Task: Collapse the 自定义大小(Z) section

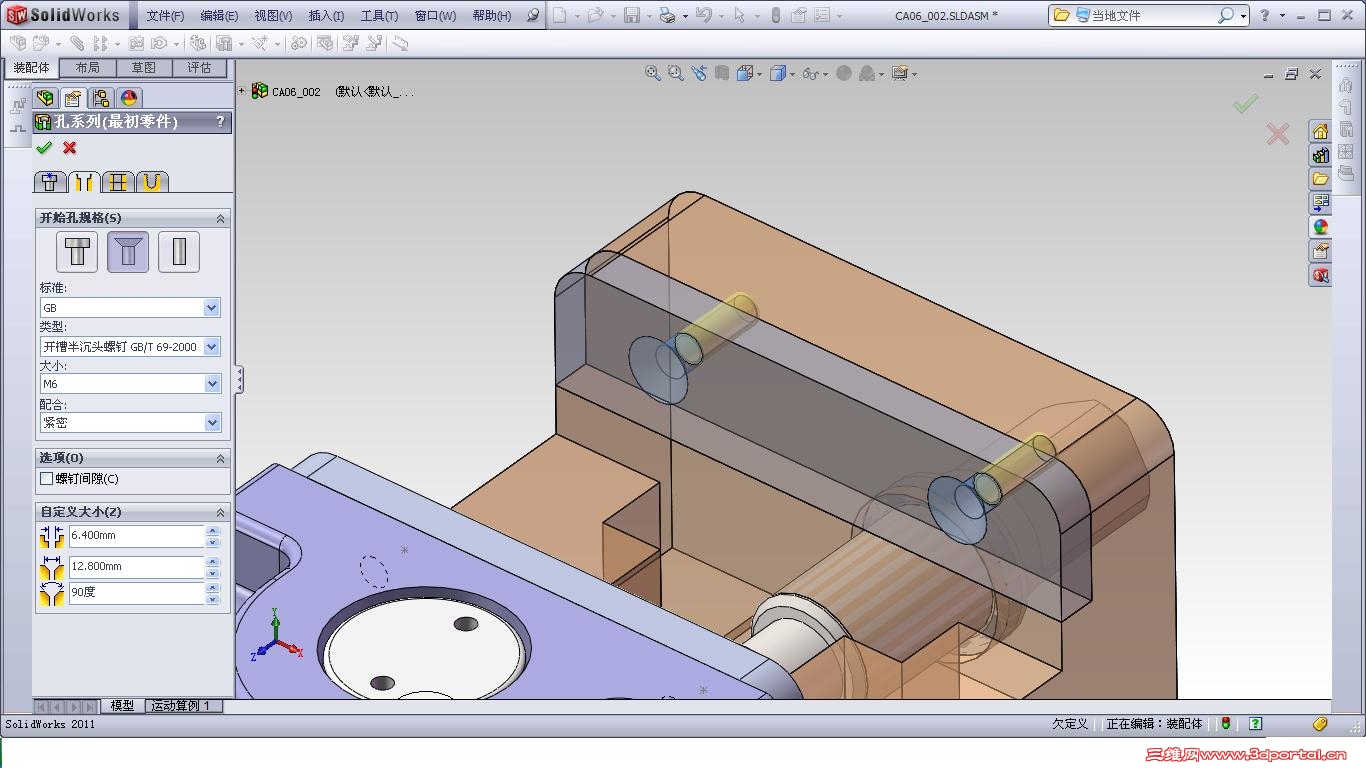Action: (221, 512)
